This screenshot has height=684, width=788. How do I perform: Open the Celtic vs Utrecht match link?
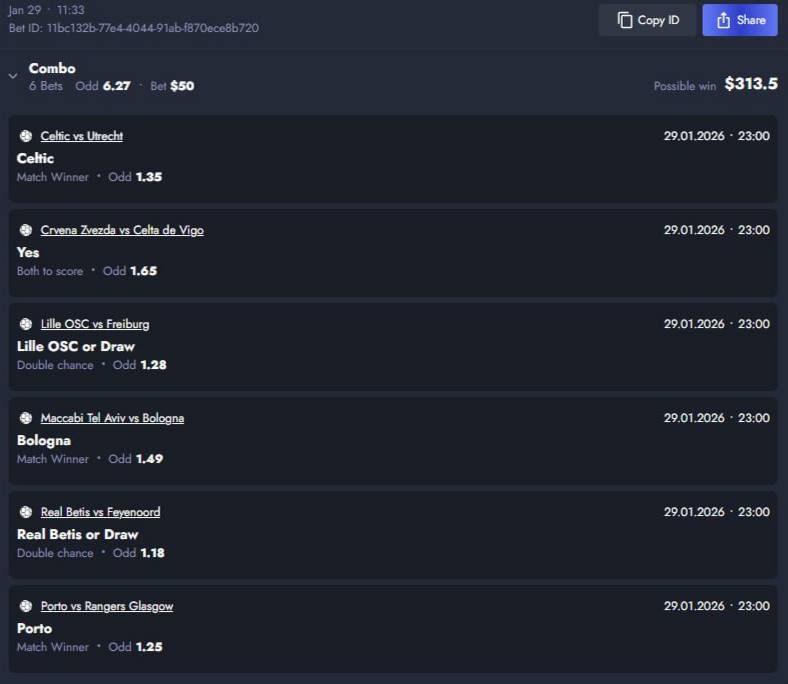point(82,136)
